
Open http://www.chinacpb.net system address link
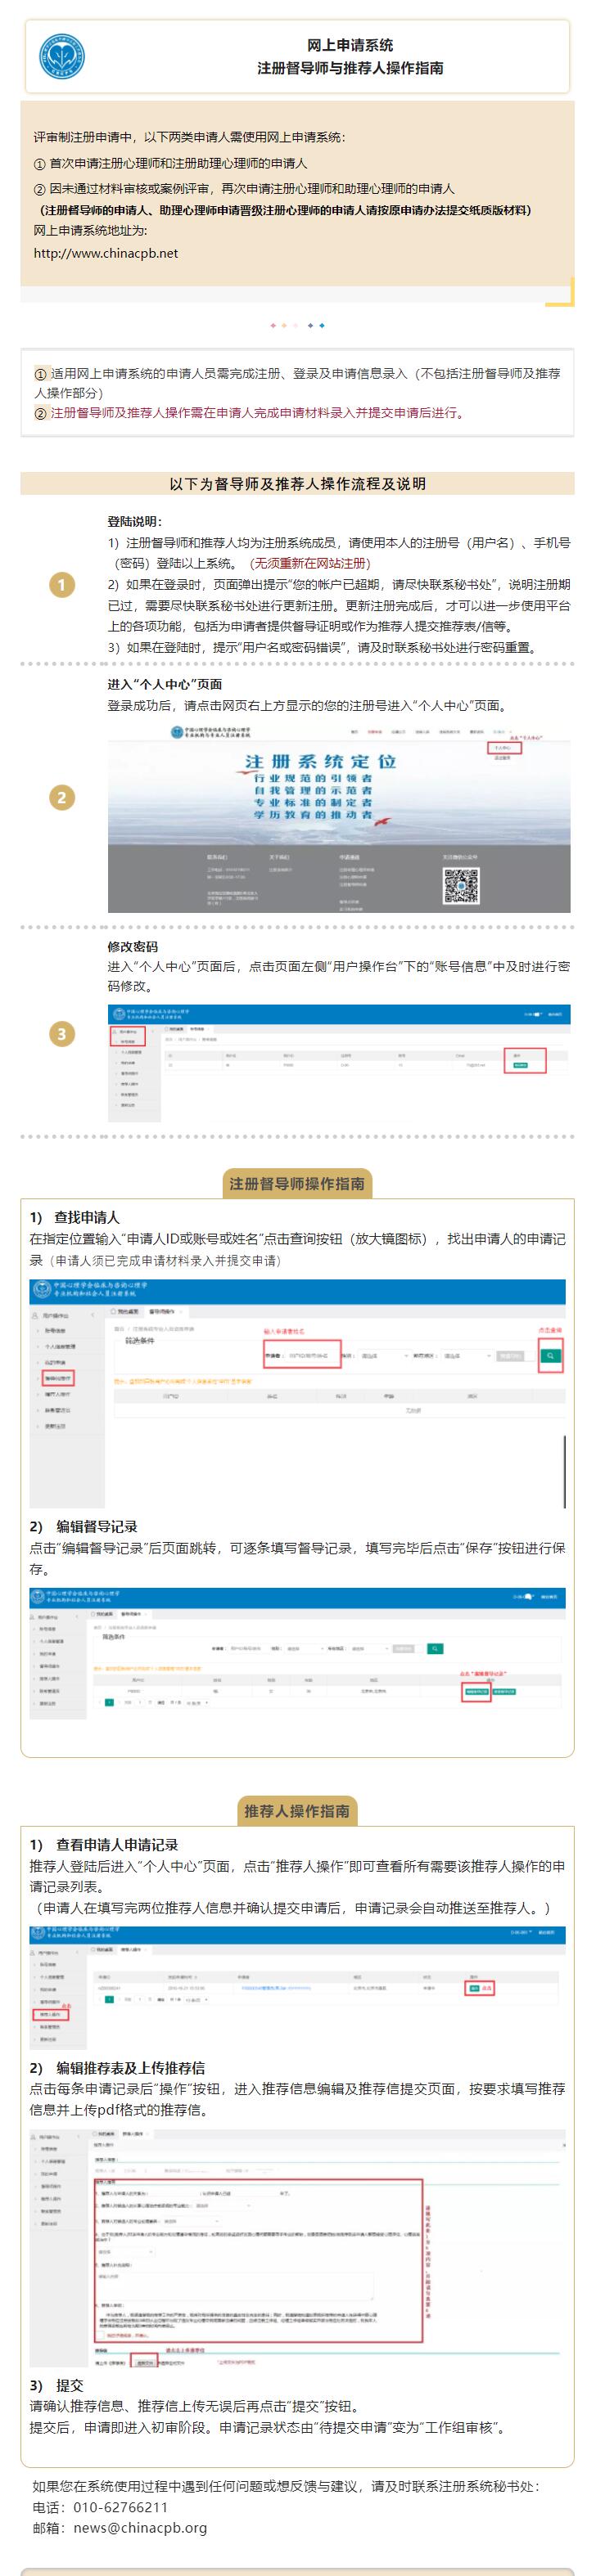106,253
